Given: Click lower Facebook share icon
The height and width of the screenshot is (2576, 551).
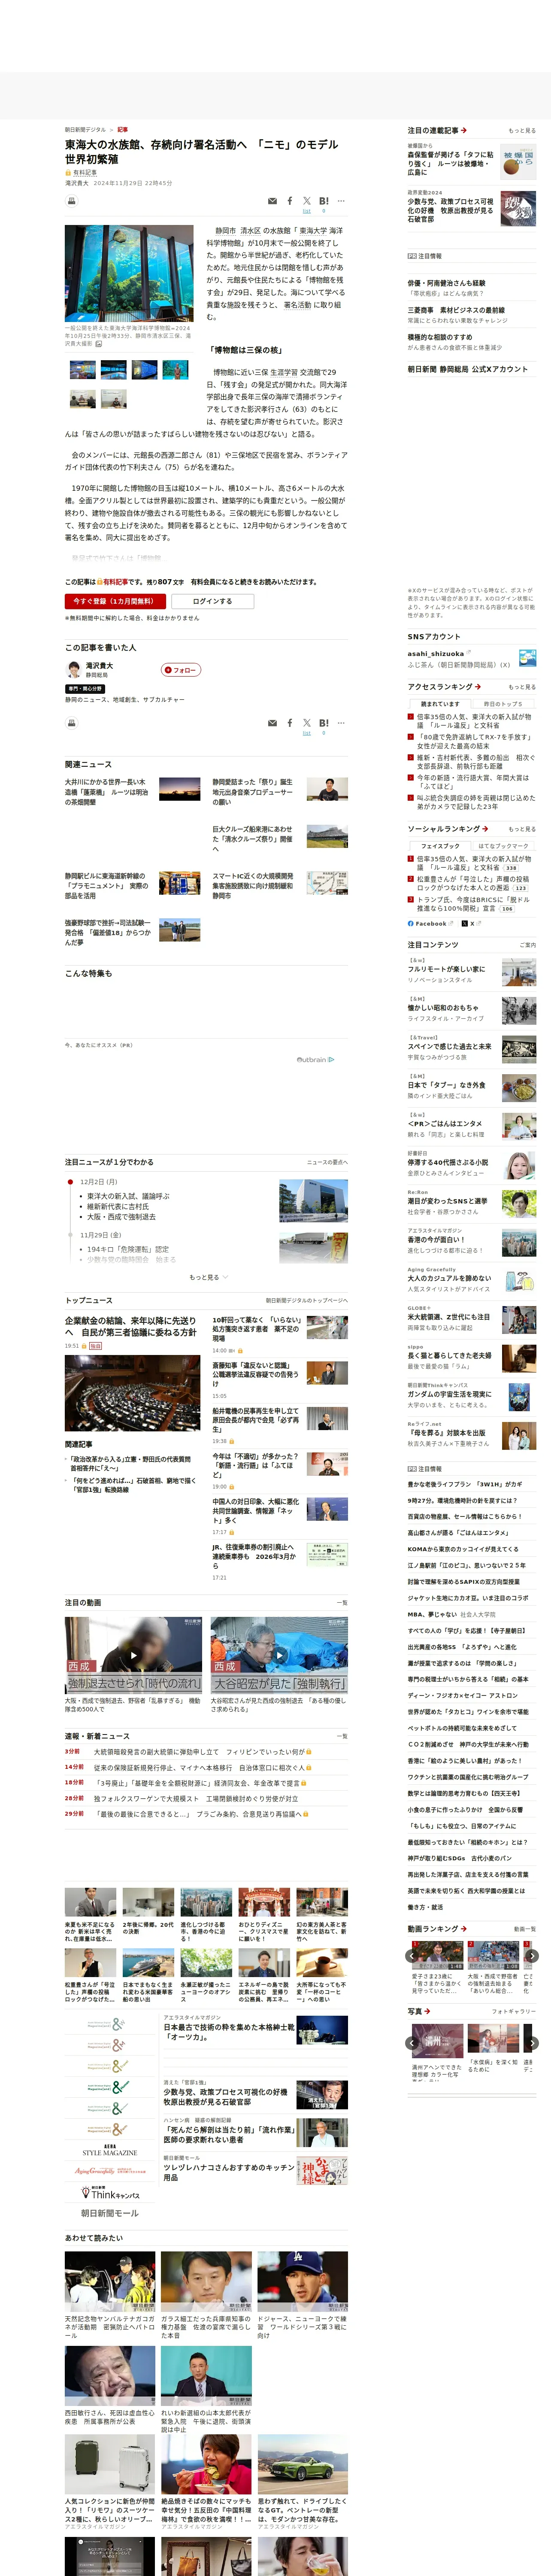Looking at the screenshot, I should (290, 723).
